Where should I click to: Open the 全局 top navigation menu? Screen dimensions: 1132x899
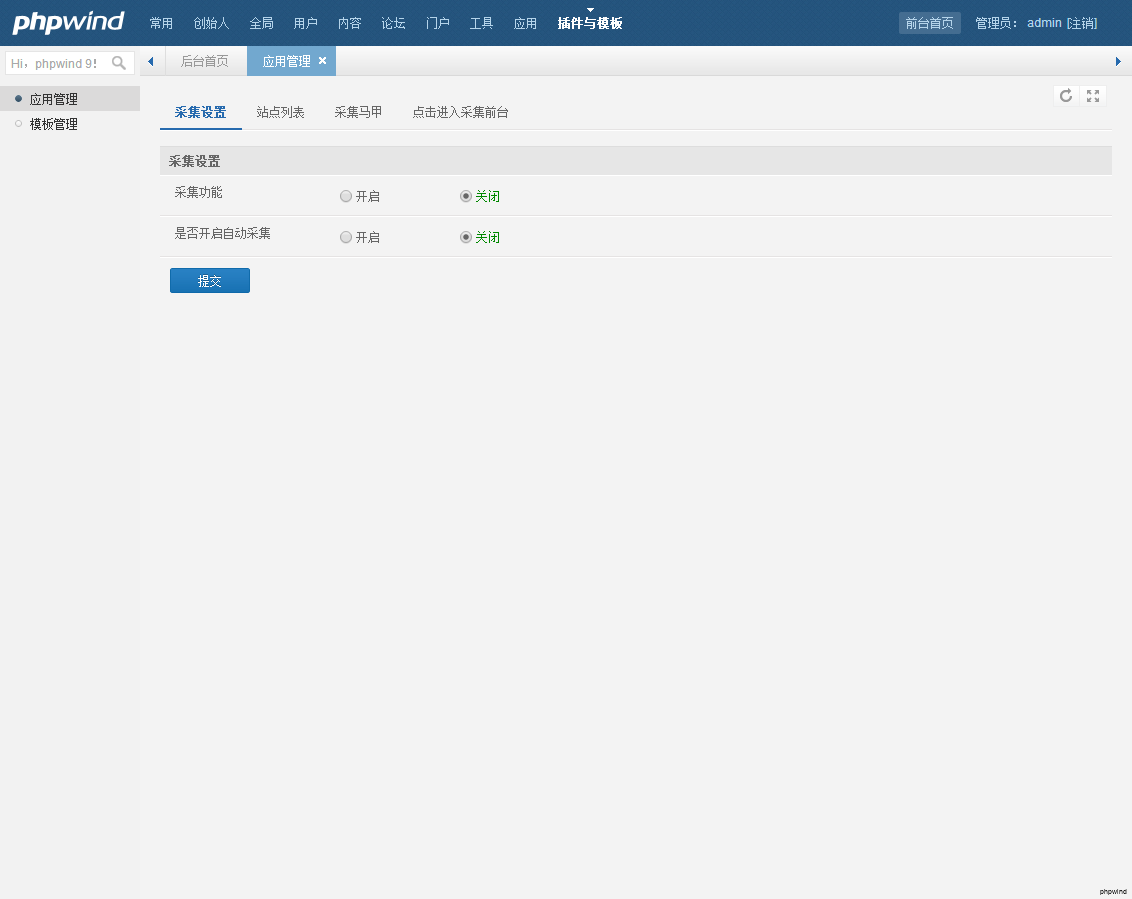[261, 23]
